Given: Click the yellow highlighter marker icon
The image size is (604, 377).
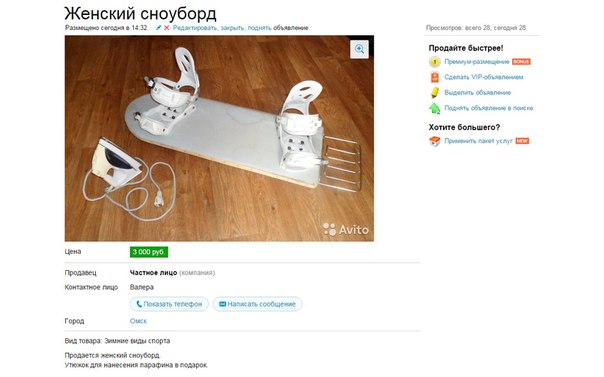Looking at the screenshot, I should (435, 92).
